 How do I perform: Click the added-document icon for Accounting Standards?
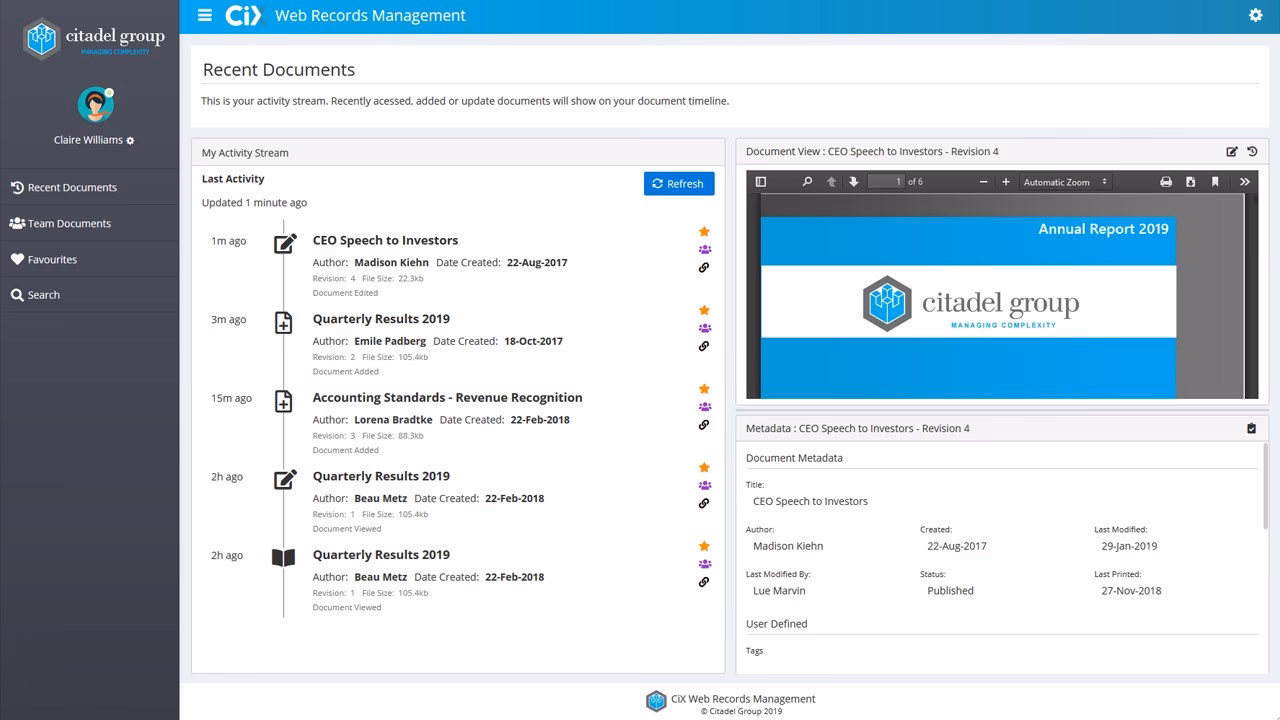284,401
